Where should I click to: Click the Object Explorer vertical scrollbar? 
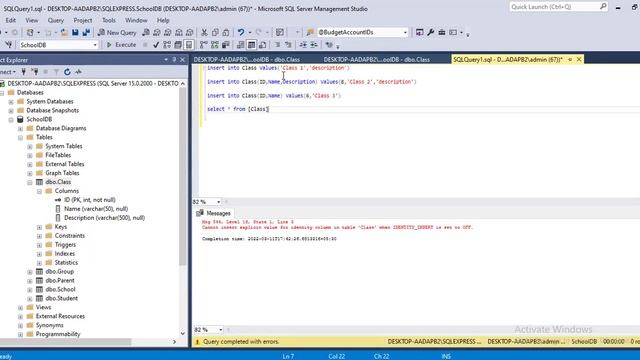coord(182,176)
